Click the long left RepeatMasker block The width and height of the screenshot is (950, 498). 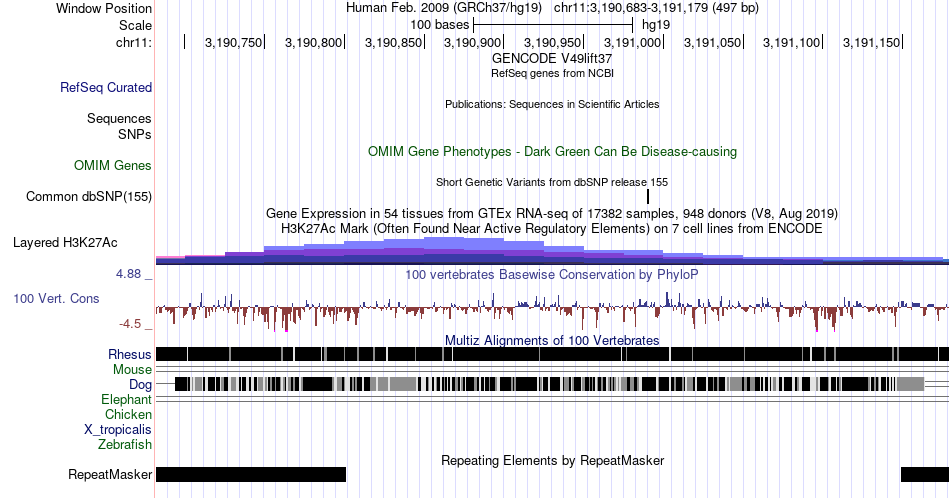pos(251,474)
